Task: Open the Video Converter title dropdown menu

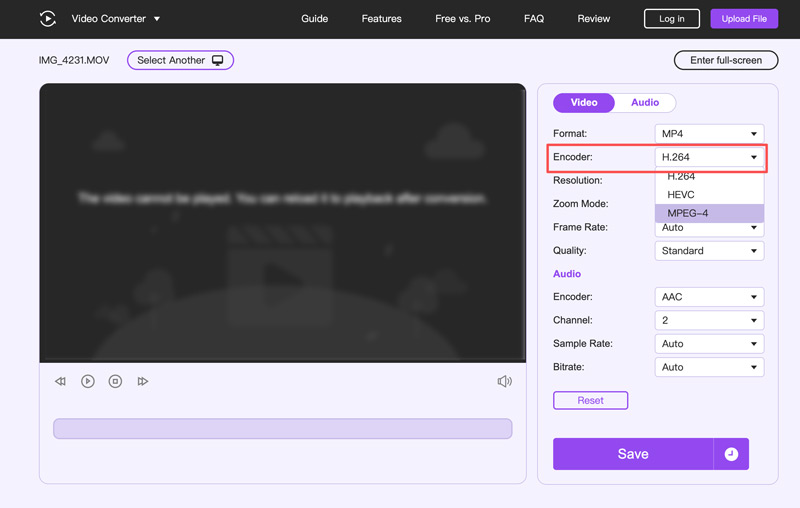Action: 157,19
